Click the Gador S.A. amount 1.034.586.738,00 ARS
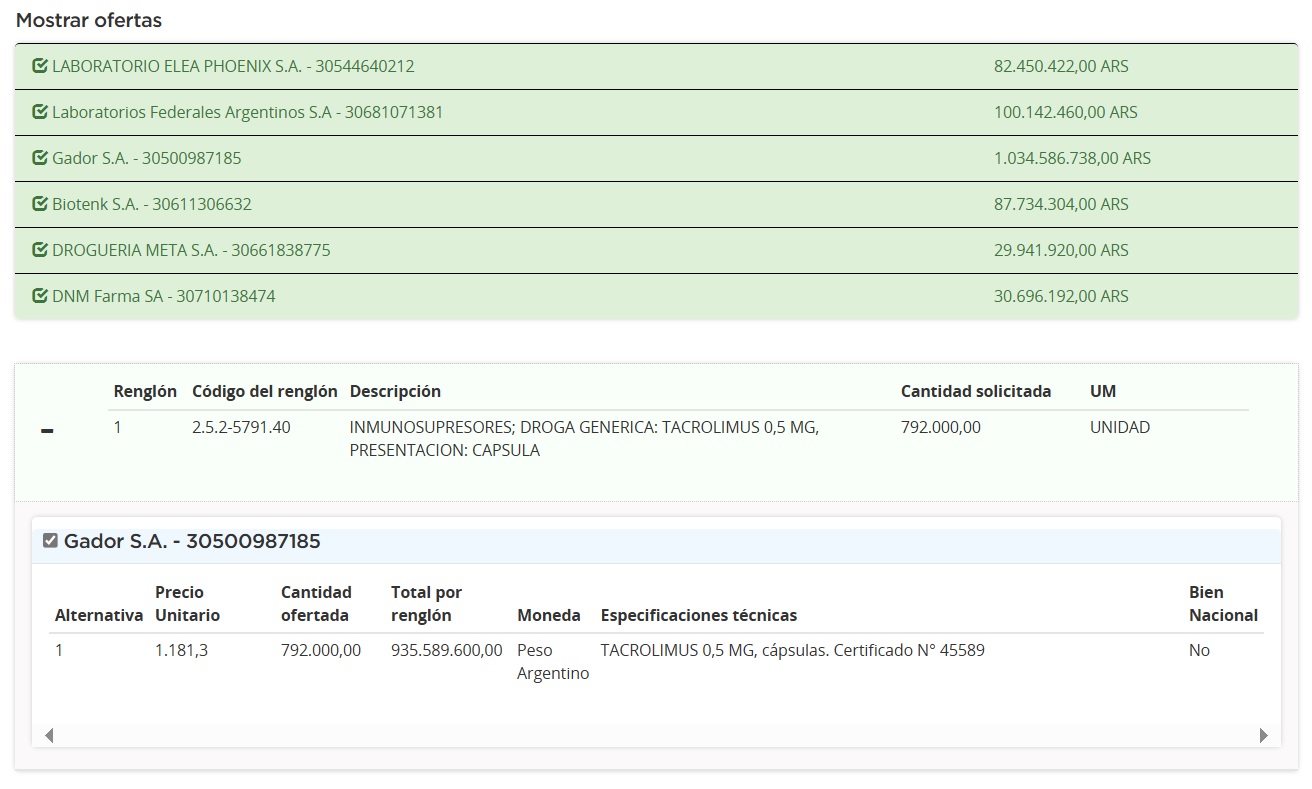 (1072, 158)
